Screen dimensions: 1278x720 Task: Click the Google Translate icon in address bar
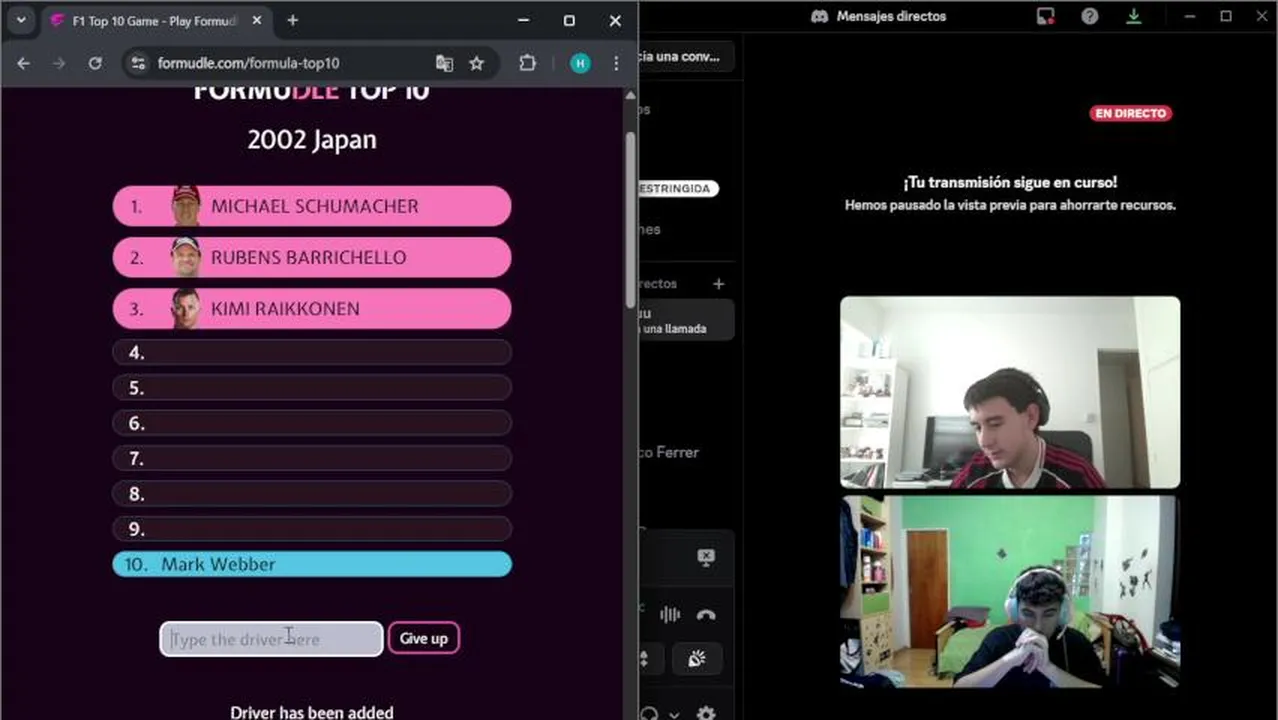(x=444, y=63)
